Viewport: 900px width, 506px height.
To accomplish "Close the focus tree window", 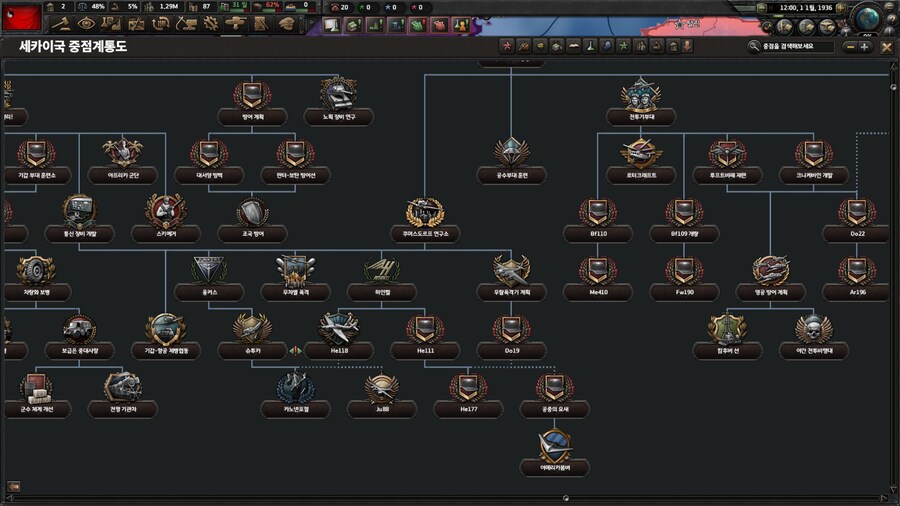I will point(886,46).
